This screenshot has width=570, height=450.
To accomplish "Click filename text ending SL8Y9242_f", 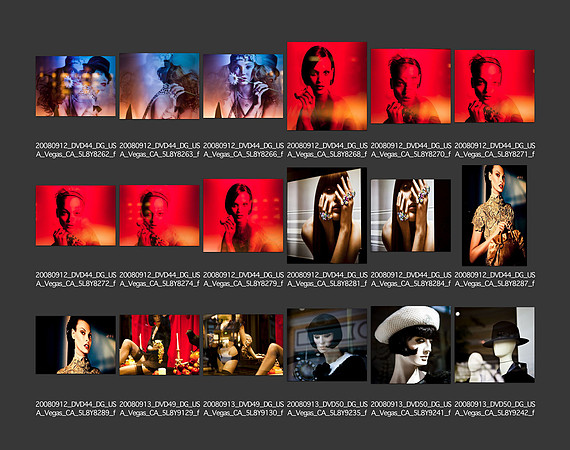I will coord(495,409).
